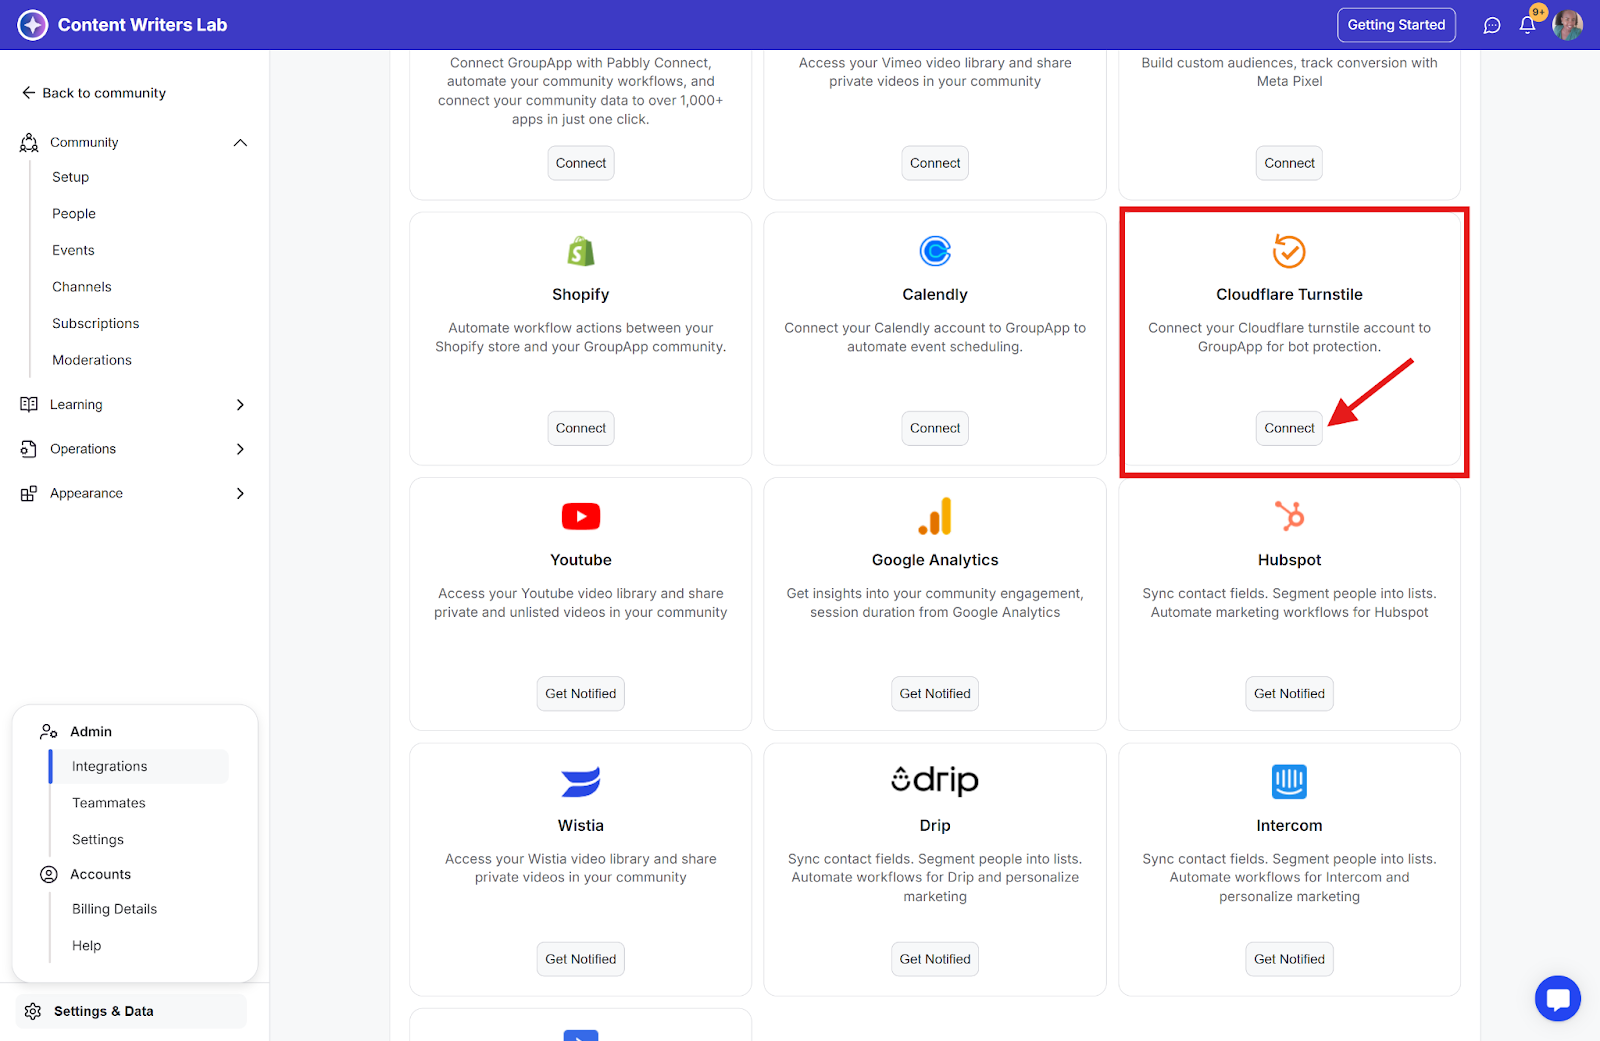This screenshot has height=1041, width=1600.
Task: Go to the People page
Action: pos(74,214)
